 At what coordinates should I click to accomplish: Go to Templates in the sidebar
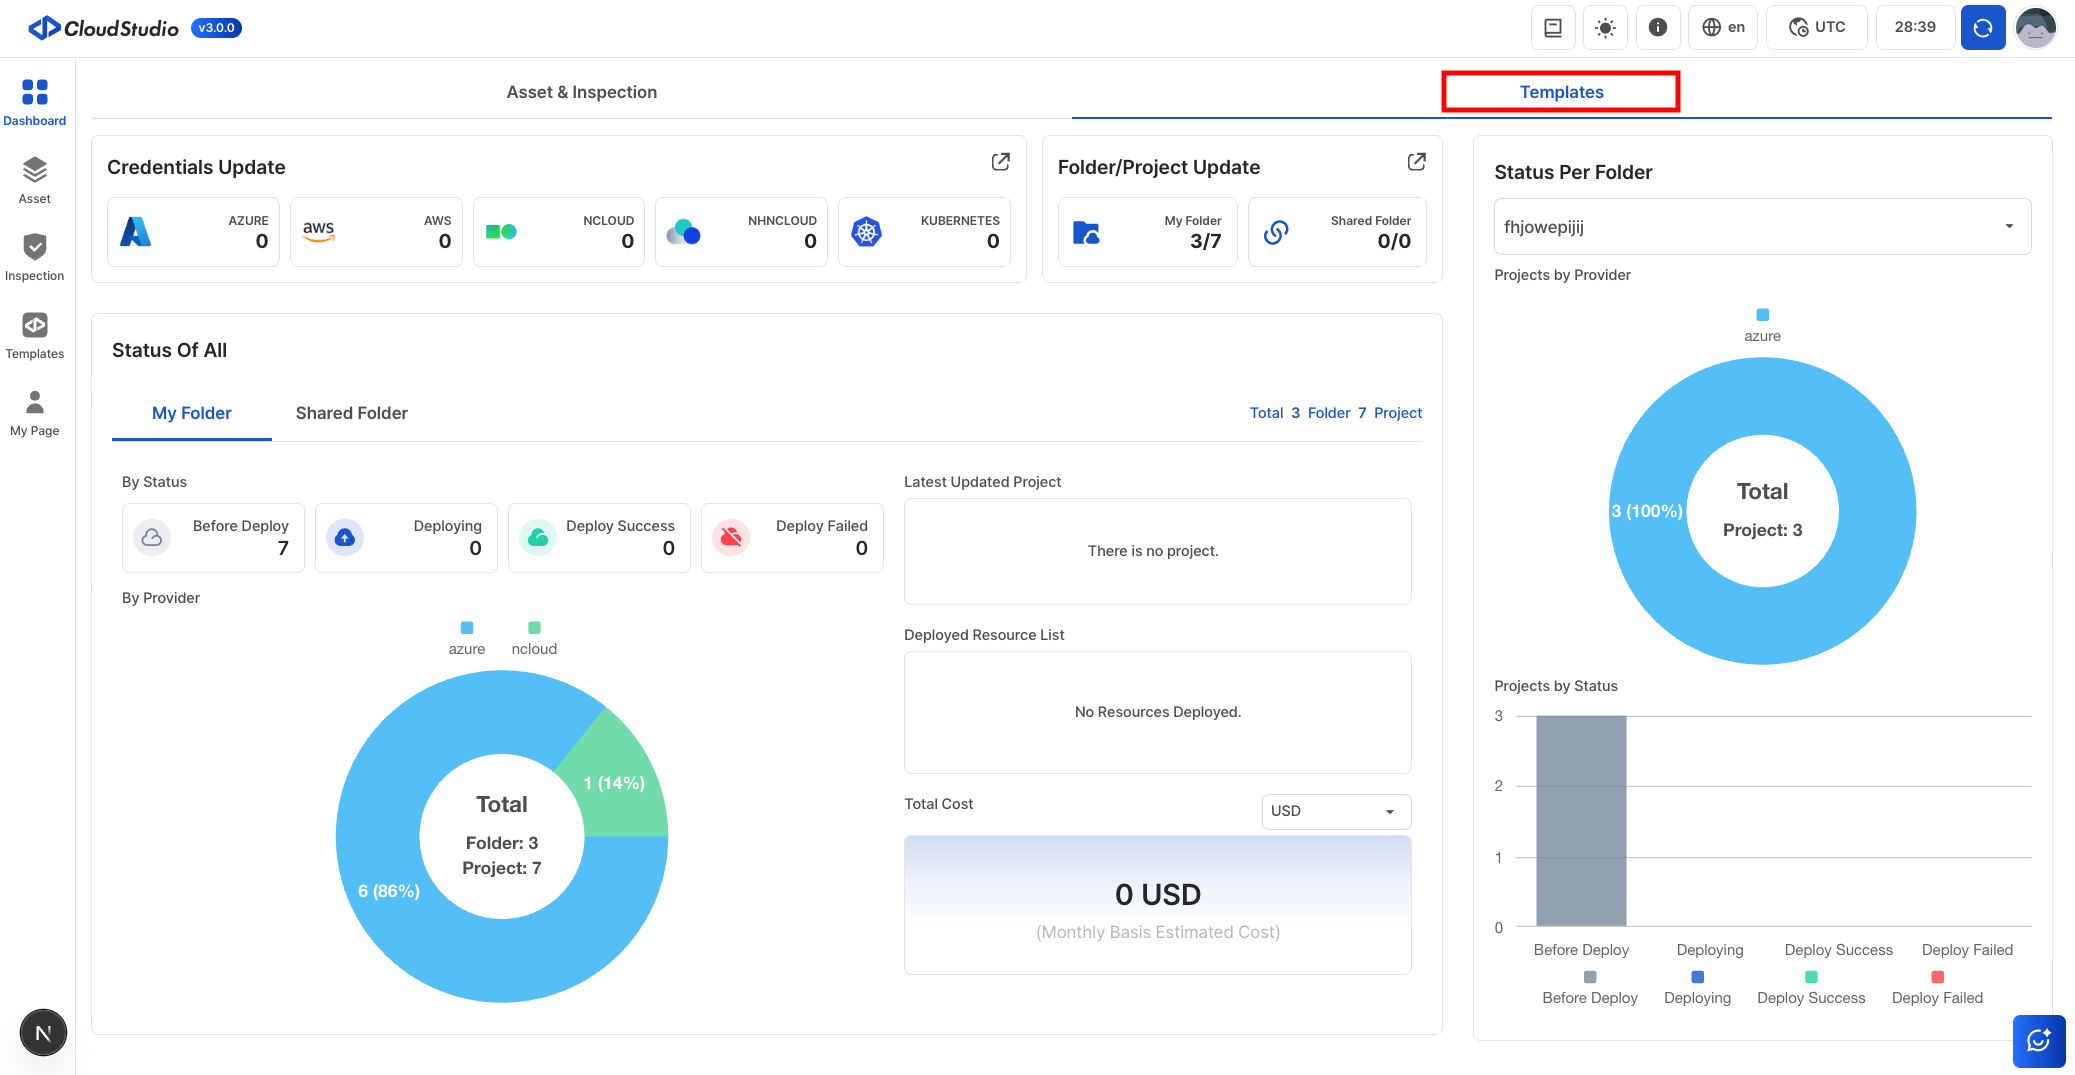[34, 335]
